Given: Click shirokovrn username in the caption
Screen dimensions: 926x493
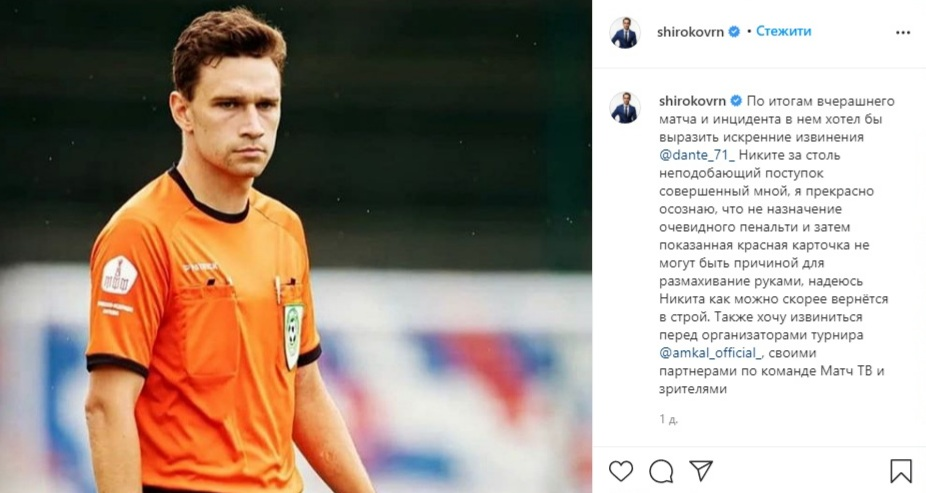Looking at the screenshot, I should (693, 101).
